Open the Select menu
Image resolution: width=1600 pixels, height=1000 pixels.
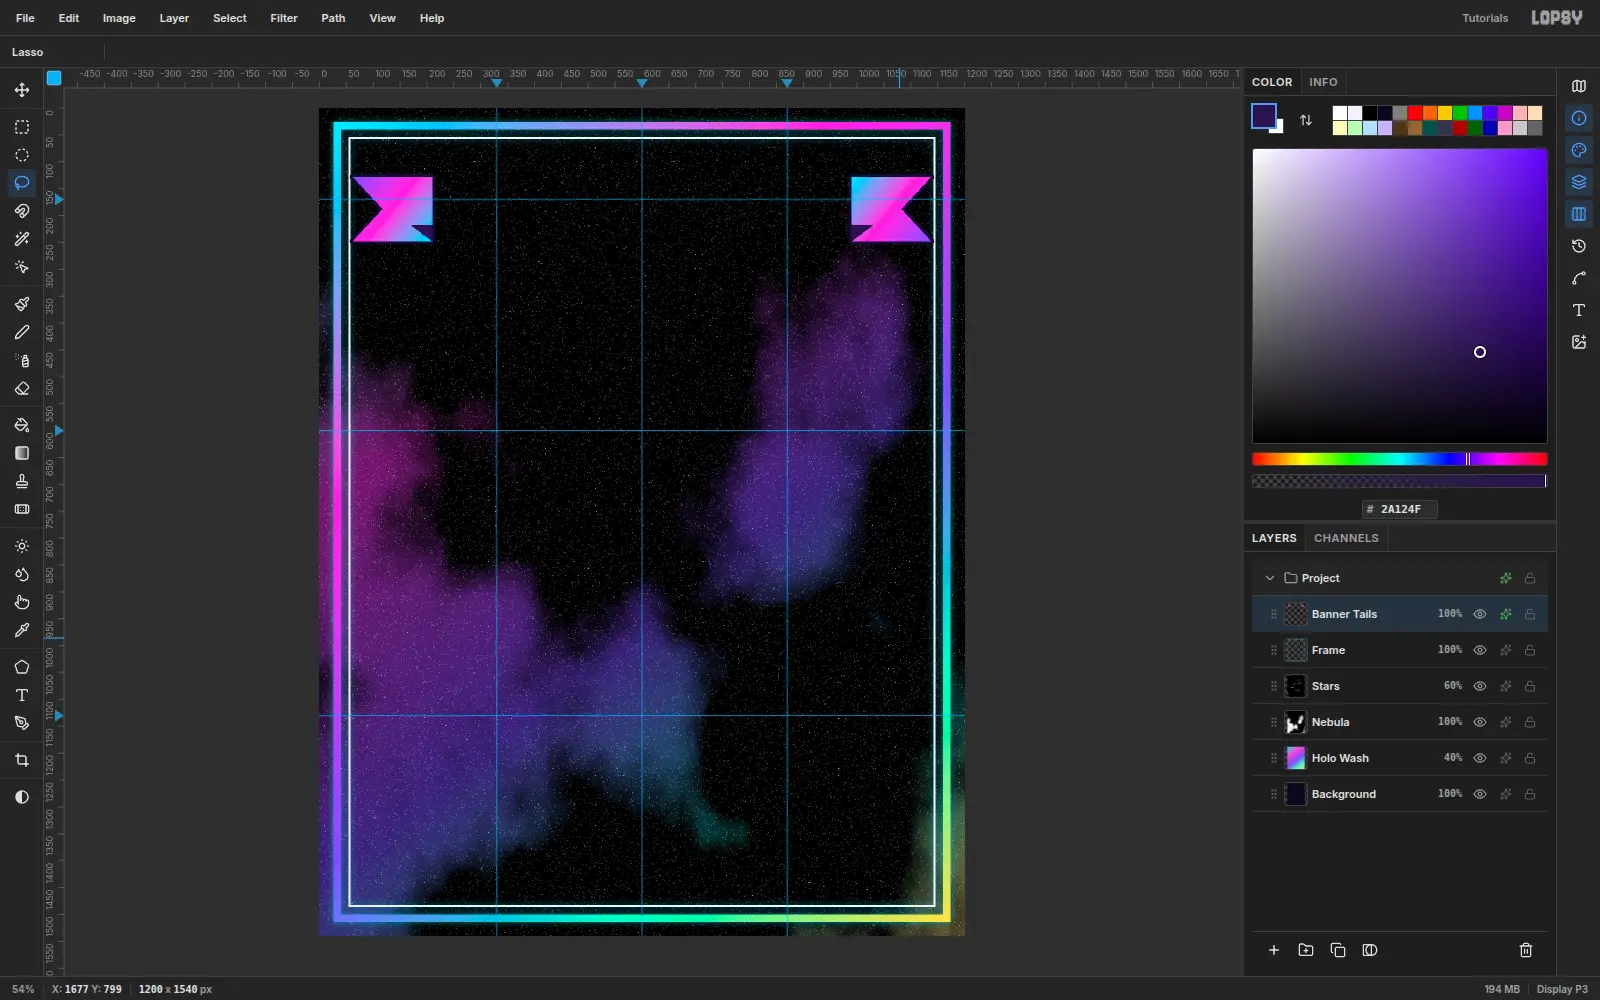click(230, 18)
